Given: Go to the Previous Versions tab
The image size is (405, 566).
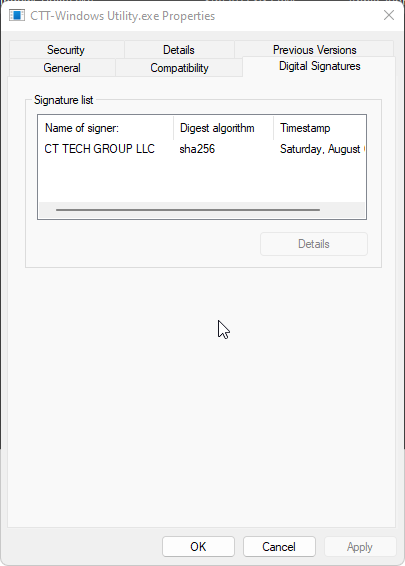Looking at the screenshot, I should (x=314, y=49).
